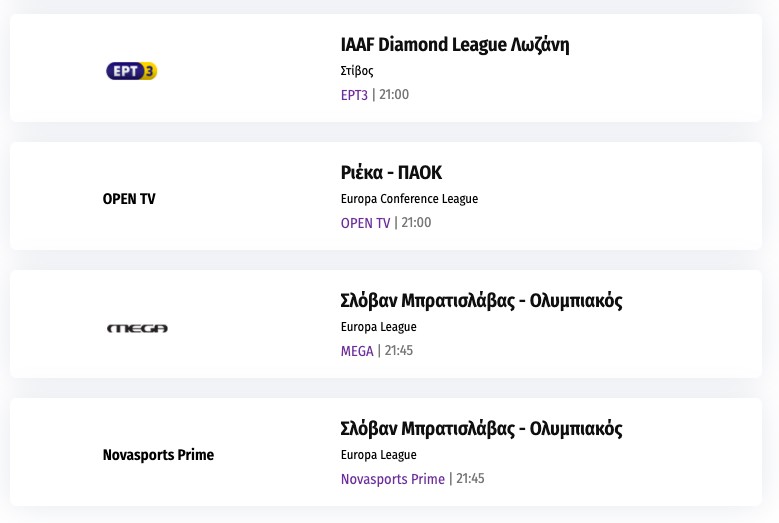
Task: Select Europa League label in Novasports card
Action: click(378, 455)
